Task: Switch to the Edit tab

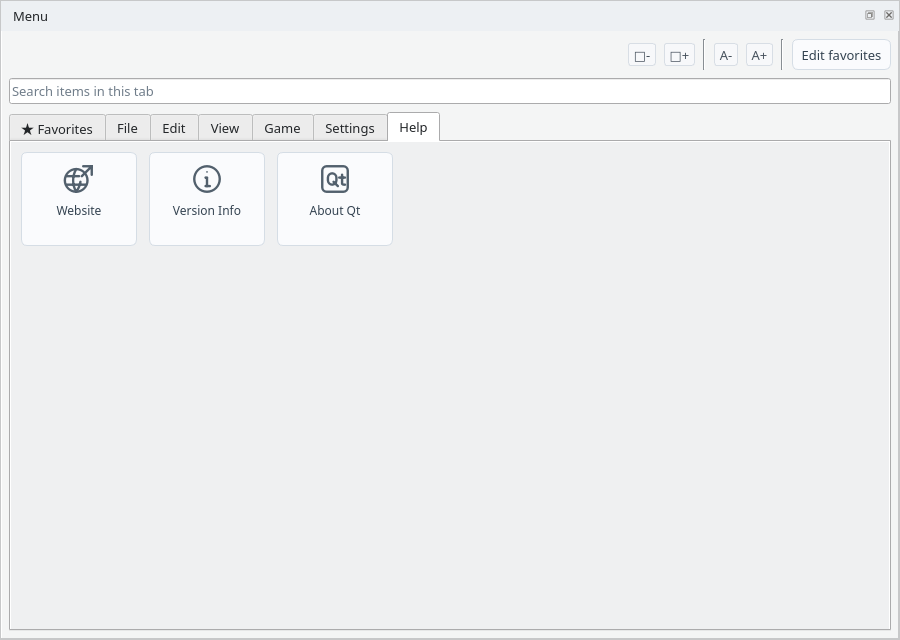Action: coord(174,129)
